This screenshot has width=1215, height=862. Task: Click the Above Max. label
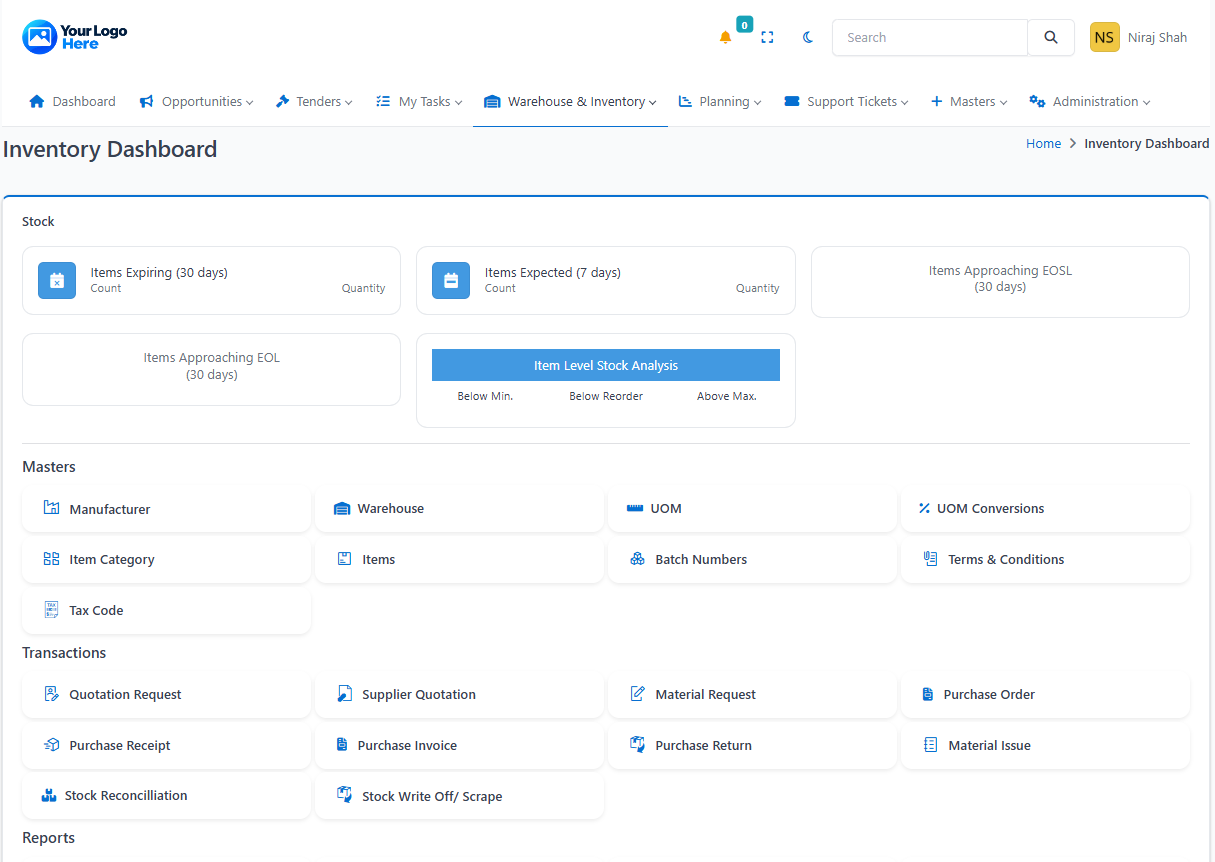727,396
